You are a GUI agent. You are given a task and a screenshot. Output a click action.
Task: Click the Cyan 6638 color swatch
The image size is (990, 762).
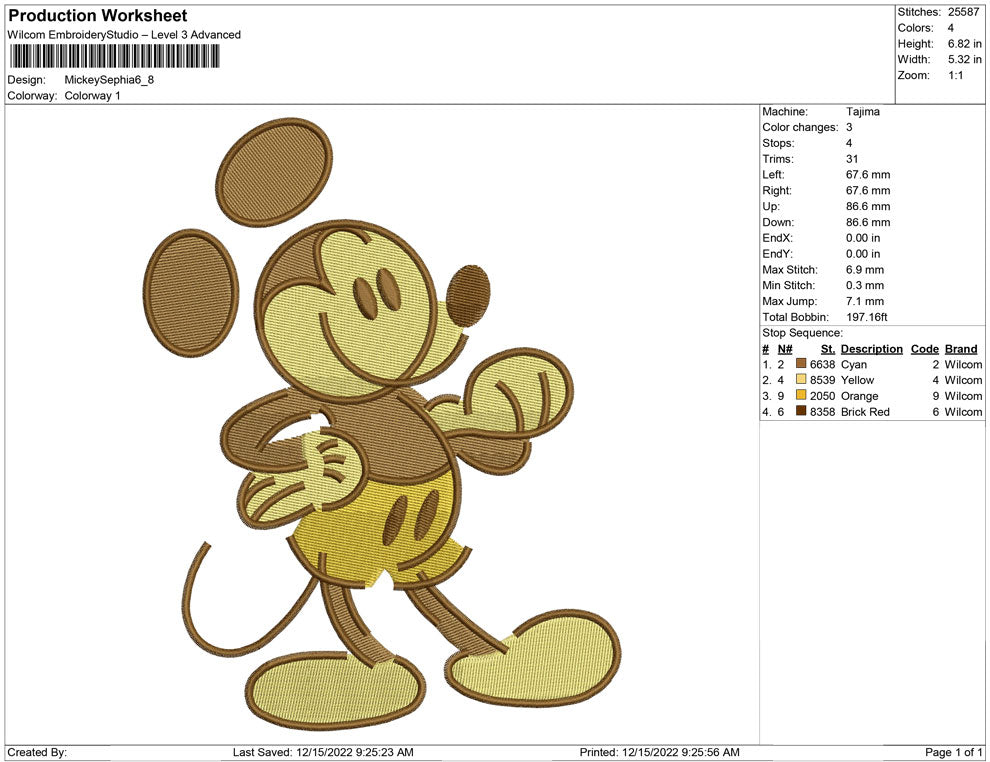(x=801, y=364)
